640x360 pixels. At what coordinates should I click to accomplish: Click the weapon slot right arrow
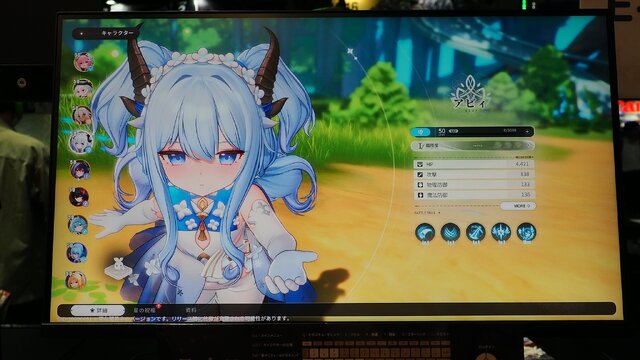point(529,145)
